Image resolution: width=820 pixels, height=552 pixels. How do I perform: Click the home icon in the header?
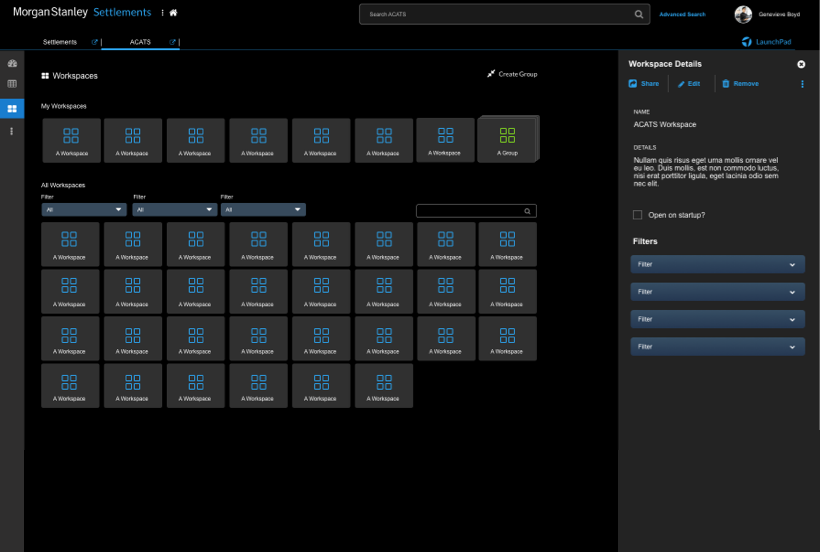[173, 13]
